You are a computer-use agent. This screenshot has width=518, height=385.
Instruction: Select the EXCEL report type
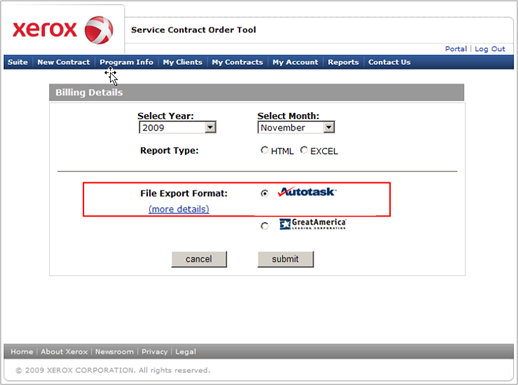click(304, 150)
